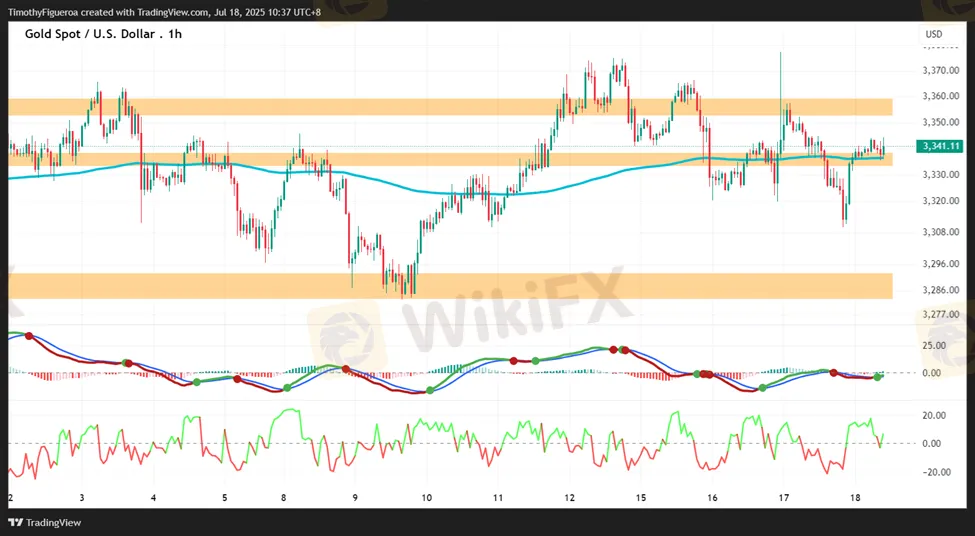
Task: Select the 3,320.00 price axis label
Action: pos(940,201)
